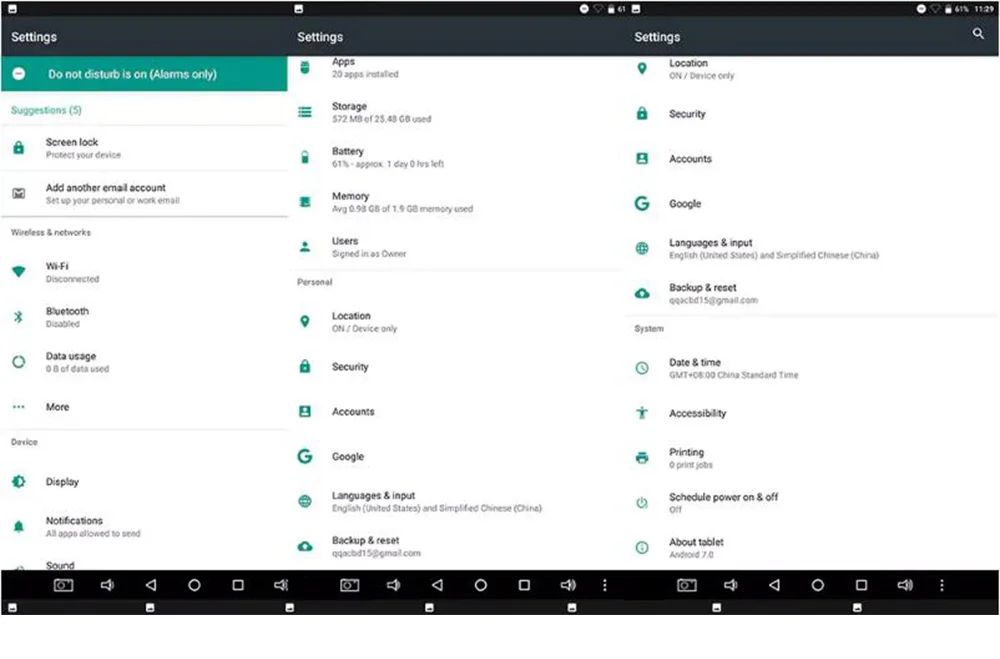Image resolution: width=1000 pixels, height=659 pixels.
Task: Click the search magnifier icon in Settings
Action: [x=978, y=34]
